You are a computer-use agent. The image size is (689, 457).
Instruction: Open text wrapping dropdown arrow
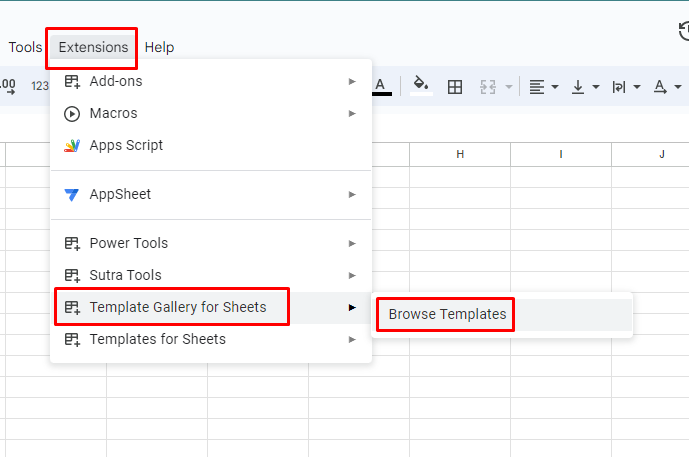click(x=637, y=87)
